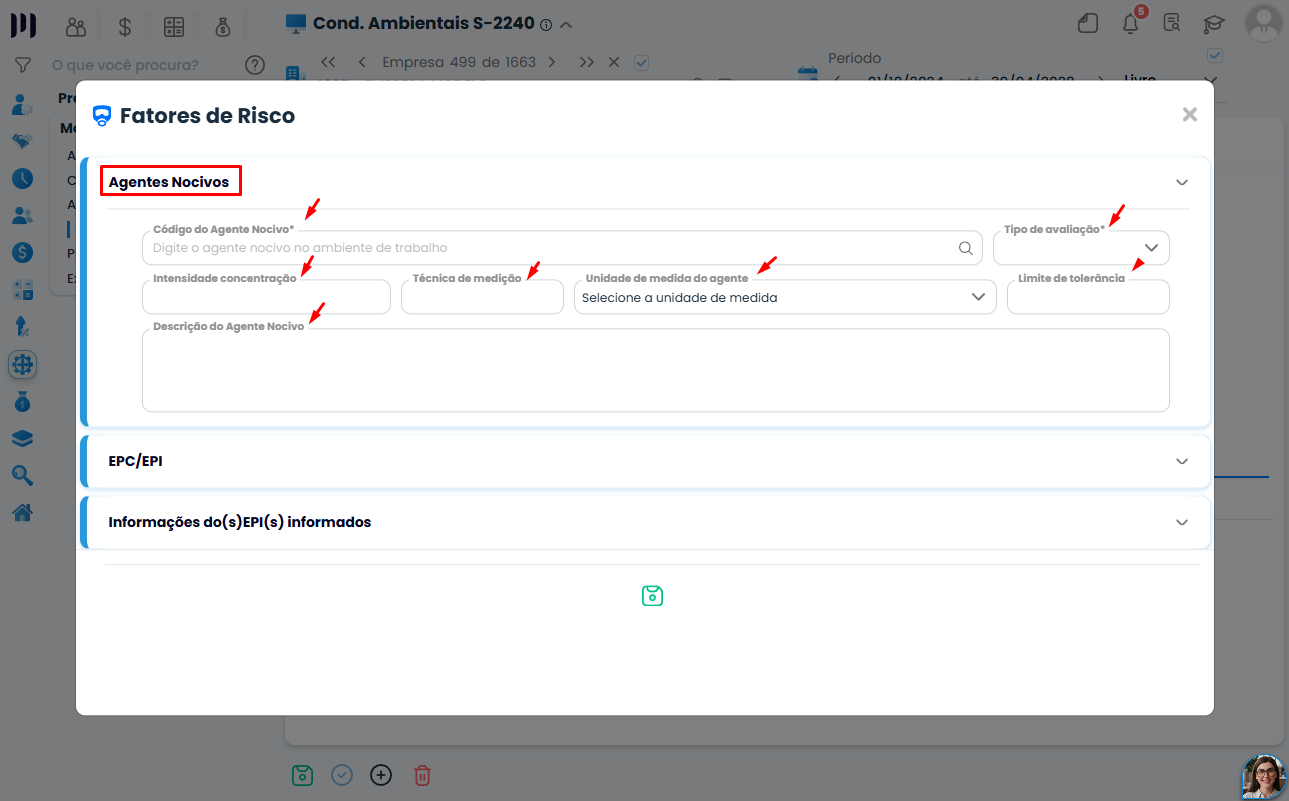Toggle the checkbox next to Empresa navigation

642,62
